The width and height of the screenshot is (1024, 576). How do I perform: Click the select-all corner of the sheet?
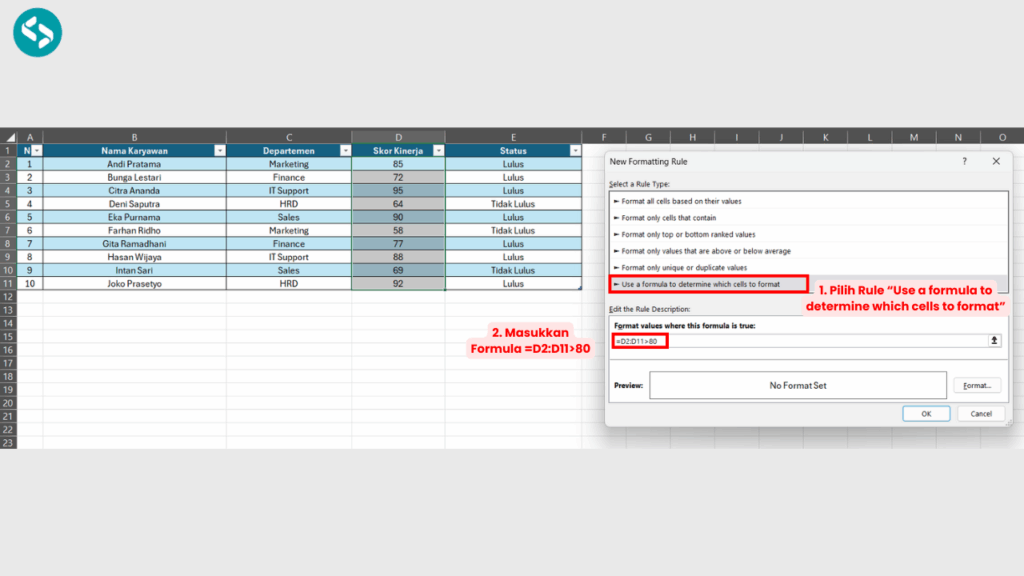[9, 137]
